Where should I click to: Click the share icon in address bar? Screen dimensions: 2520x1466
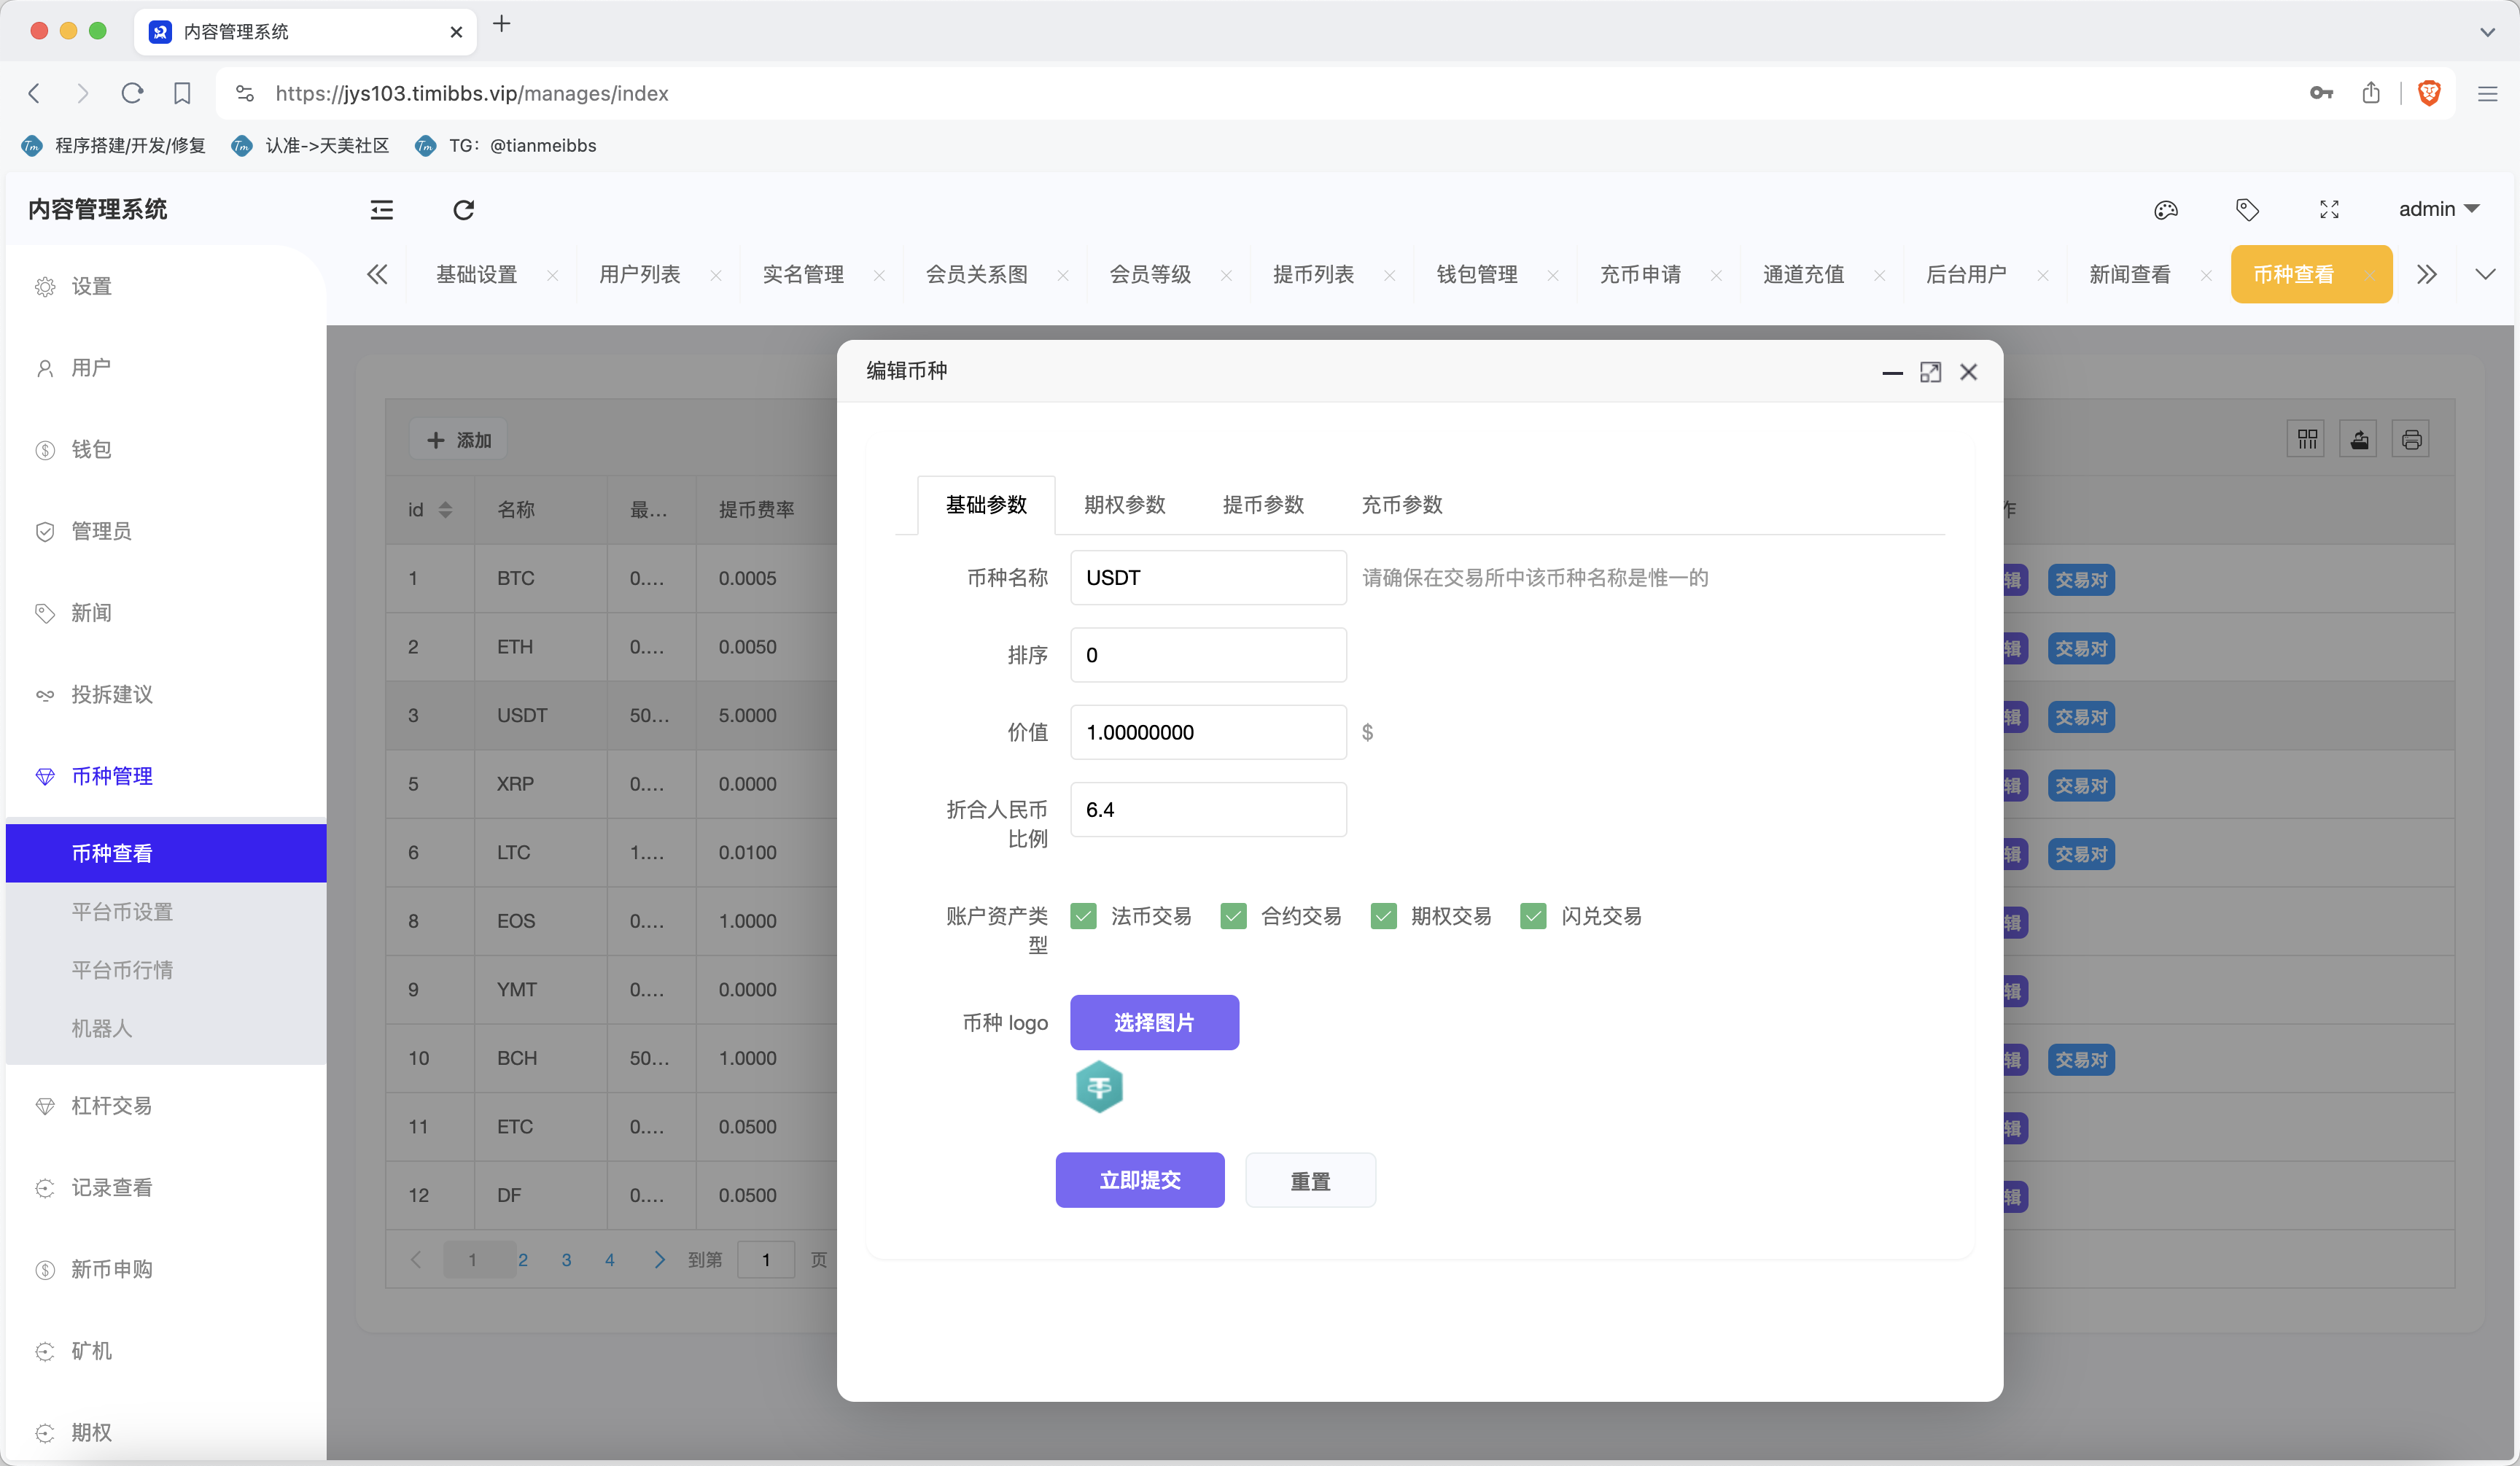pyautogui.click(x=2371, y=93)
